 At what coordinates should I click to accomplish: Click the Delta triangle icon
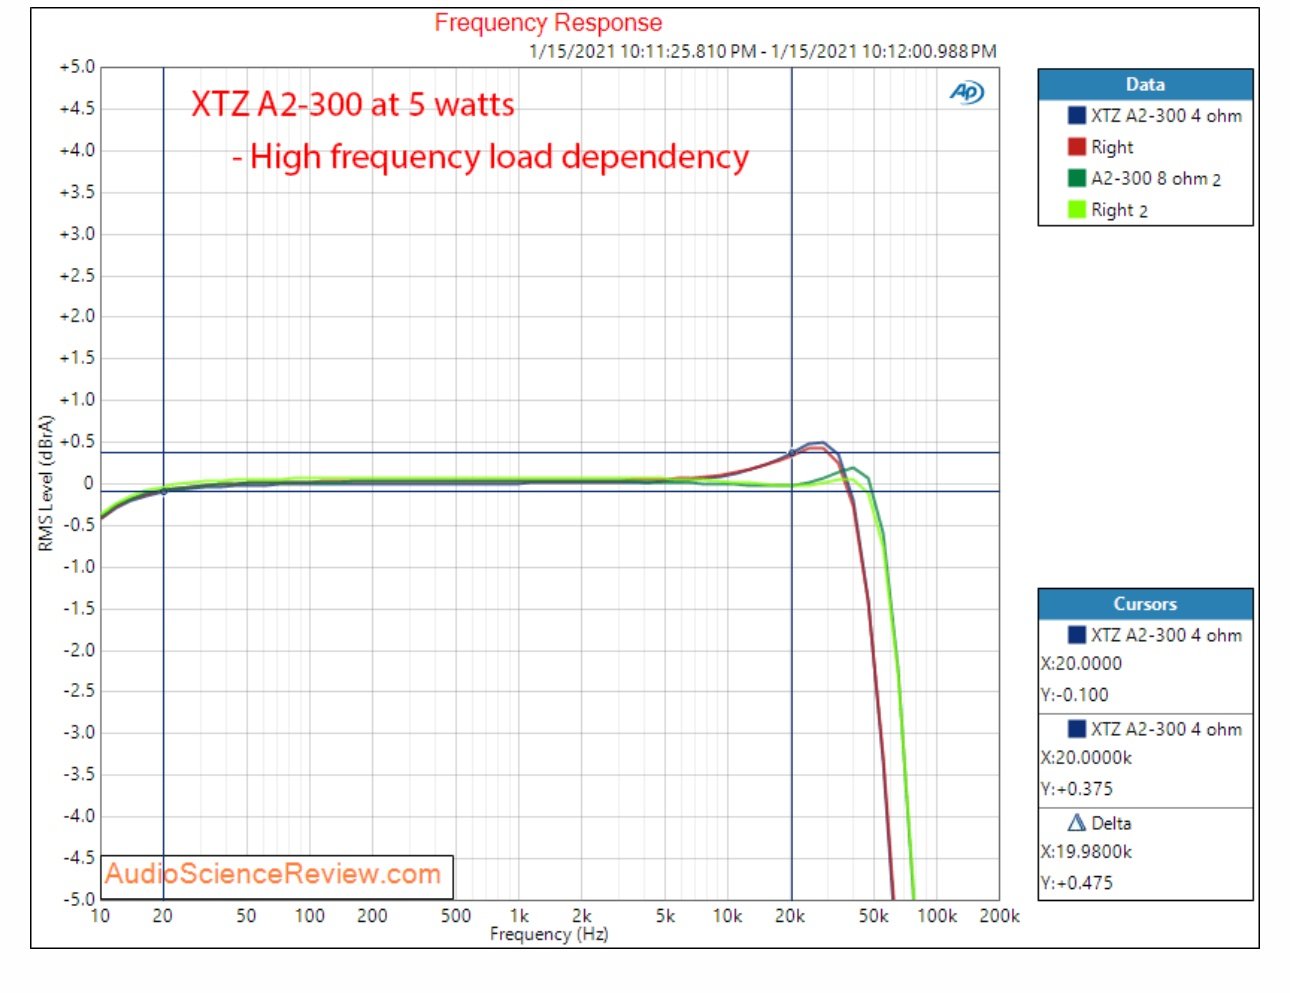pos(1077,823)
